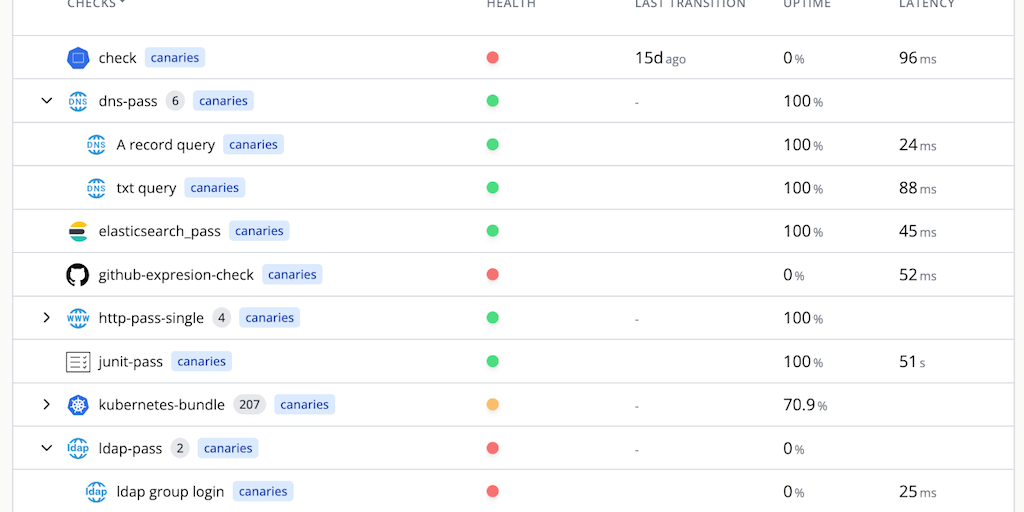This screenshot has height=512, width=1024.
Task: Click the GitHub icon for github-expresion-check
Action: pos(78,275)
